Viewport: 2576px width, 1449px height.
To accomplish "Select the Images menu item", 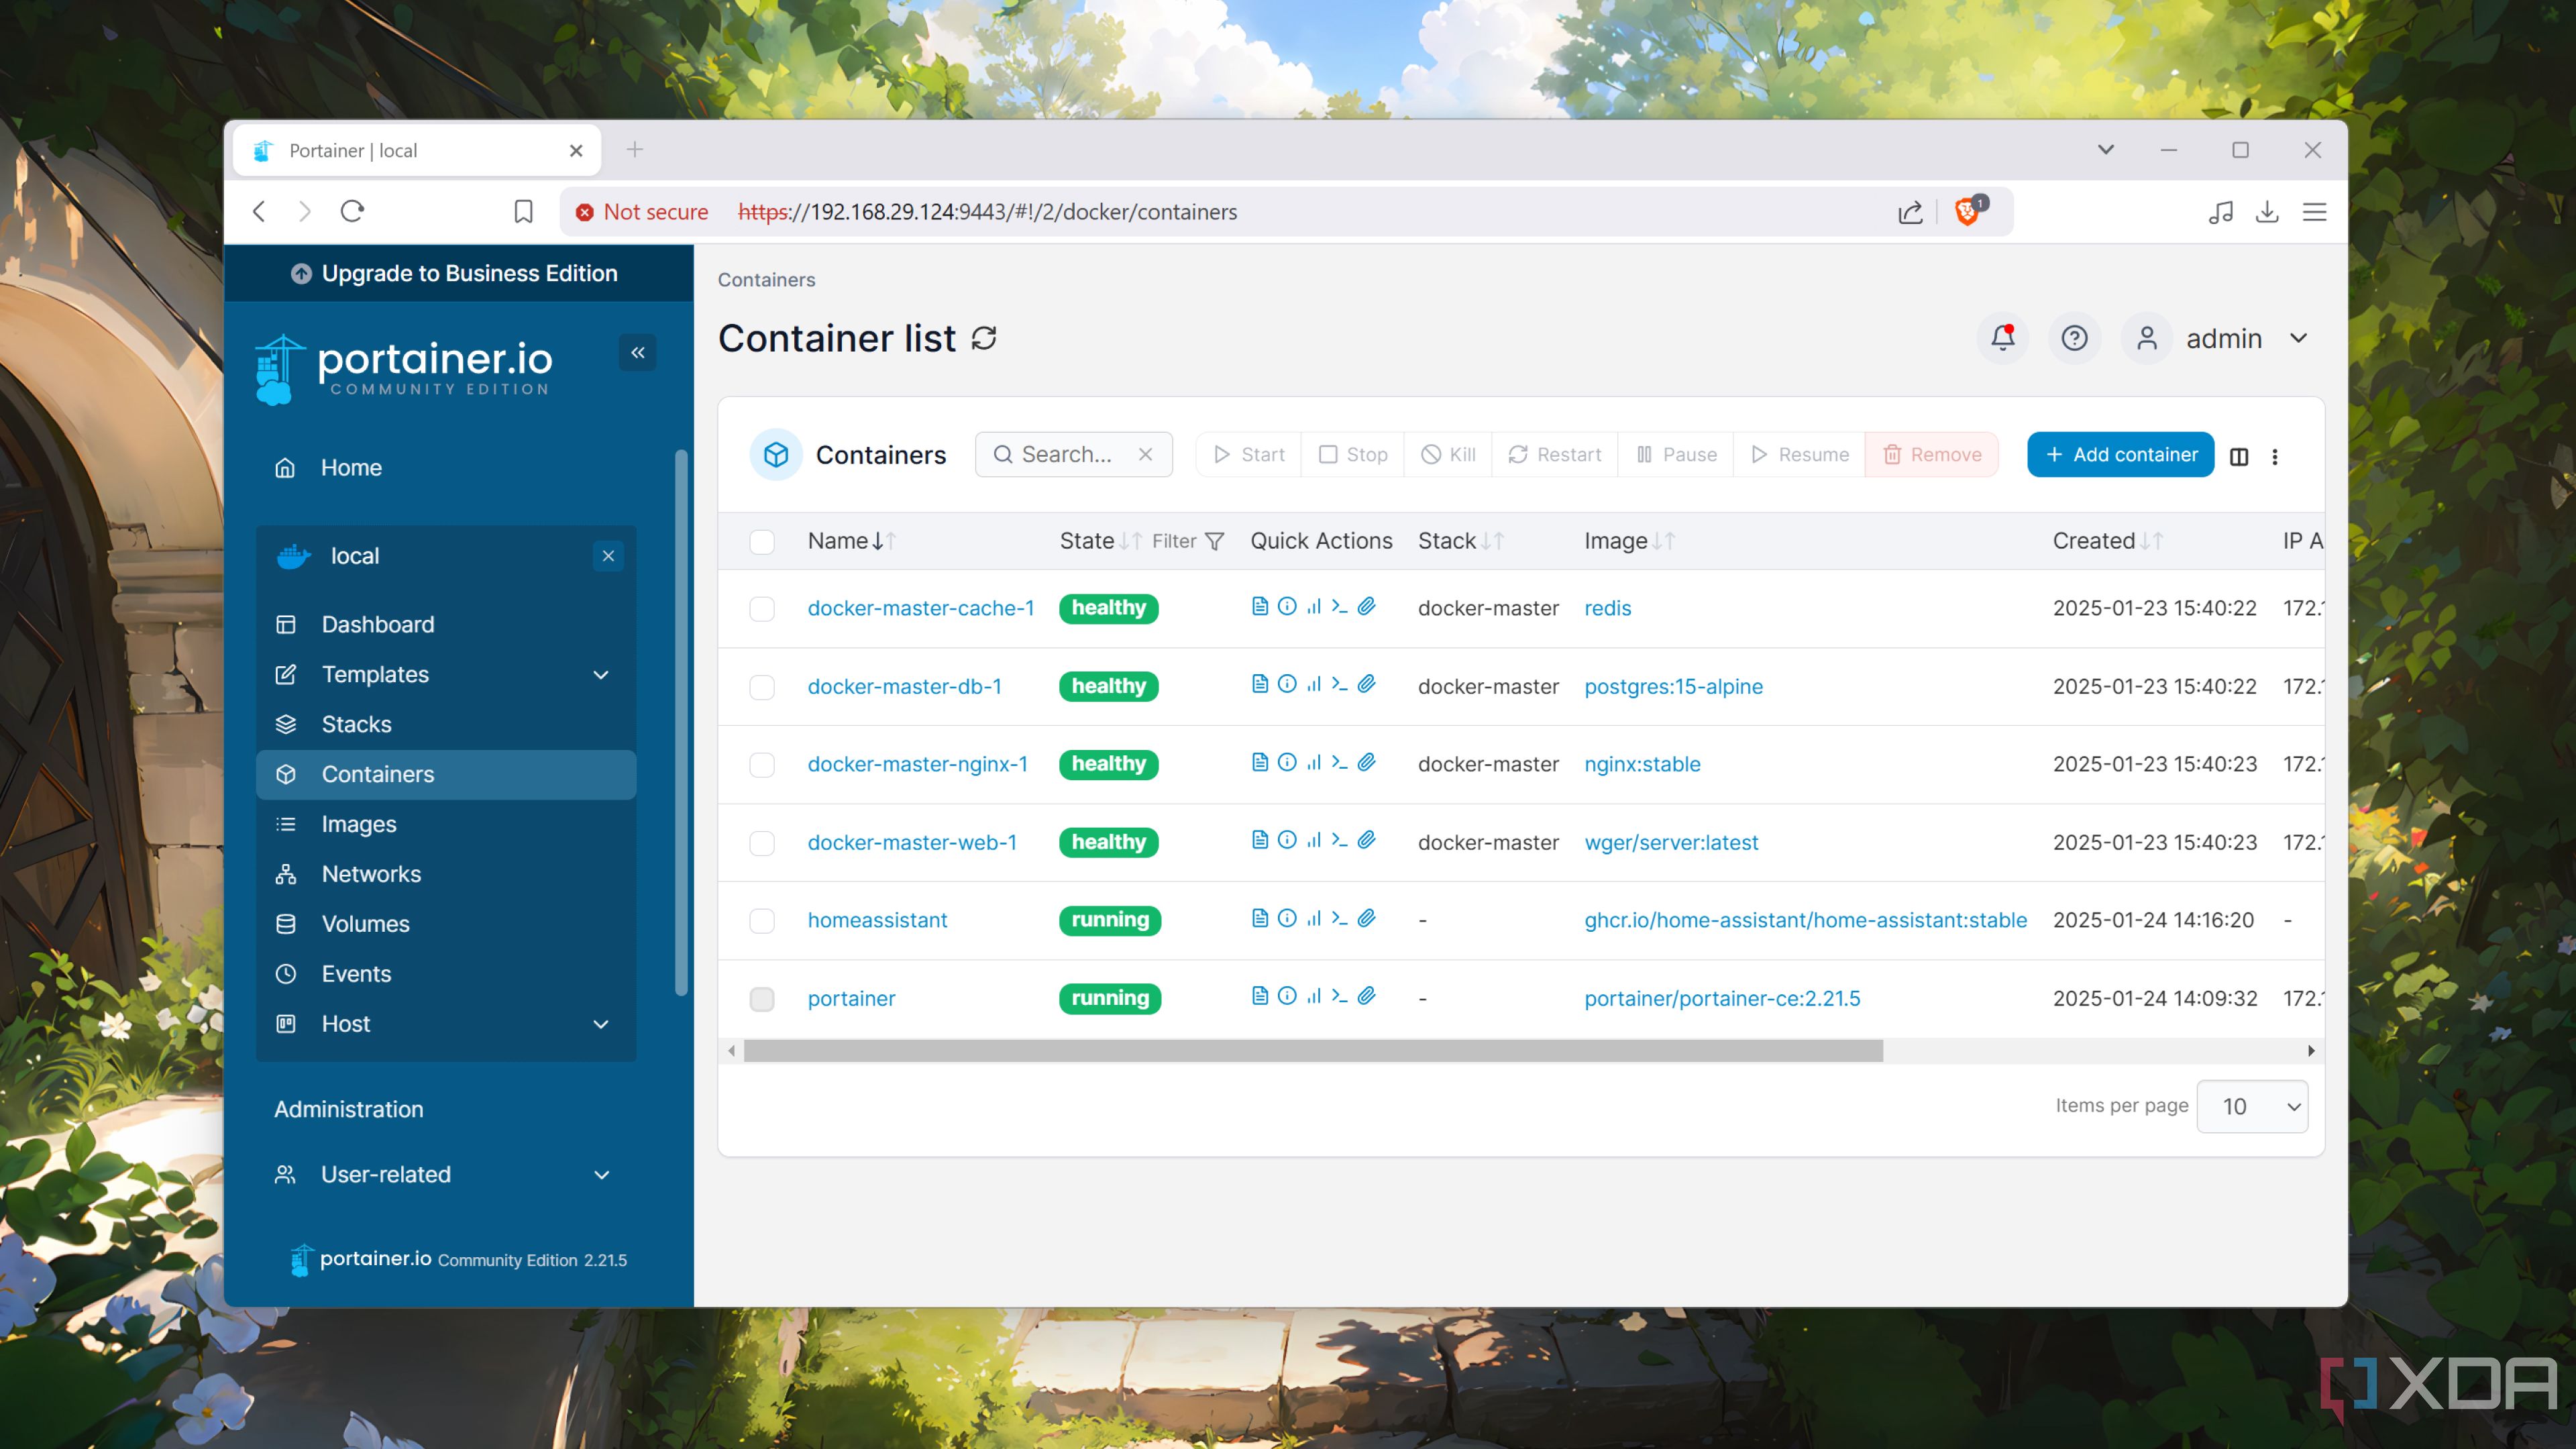I will 358,822.
